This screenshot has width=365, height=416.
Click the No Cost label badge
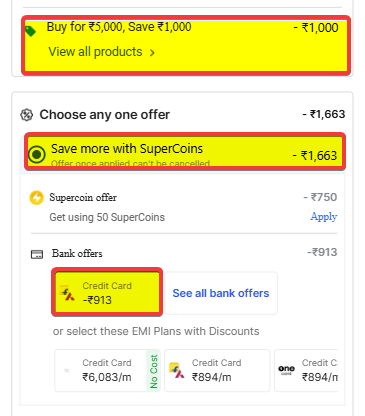click(153, 371)
